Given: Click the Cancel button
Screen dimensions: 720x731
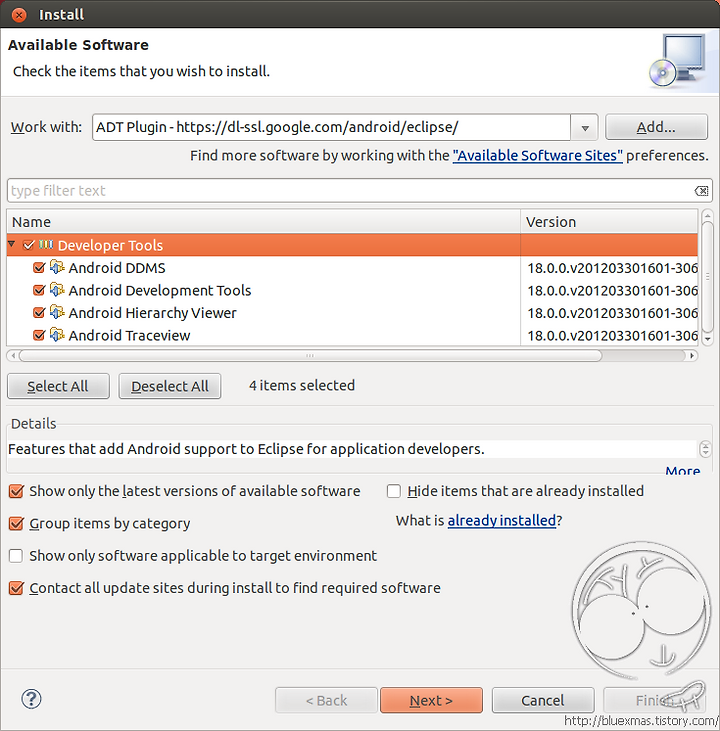Looking at the screenshot, I should coord(543,700).
